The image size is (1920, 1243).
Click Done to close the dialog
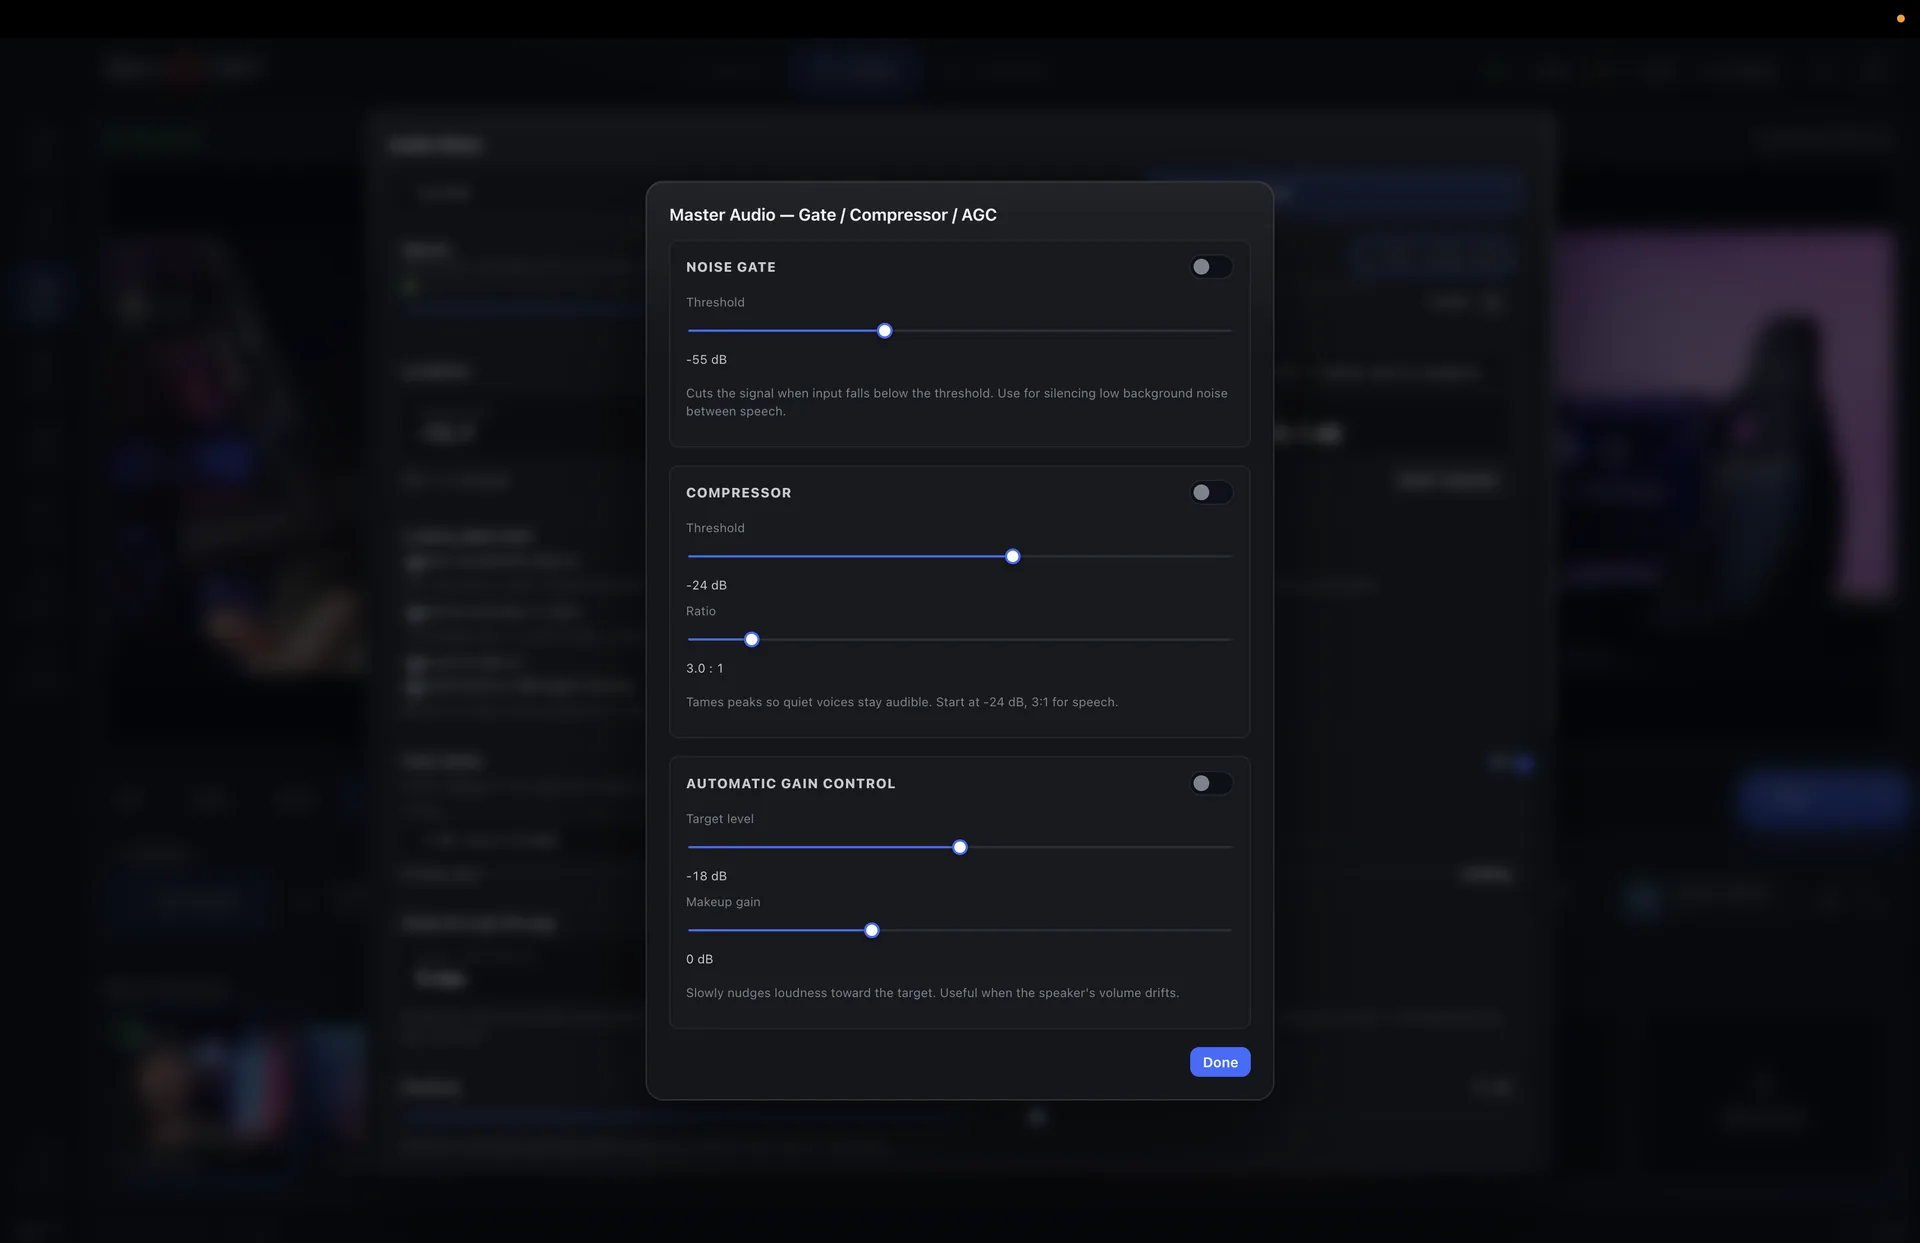coord(1219,1062)
